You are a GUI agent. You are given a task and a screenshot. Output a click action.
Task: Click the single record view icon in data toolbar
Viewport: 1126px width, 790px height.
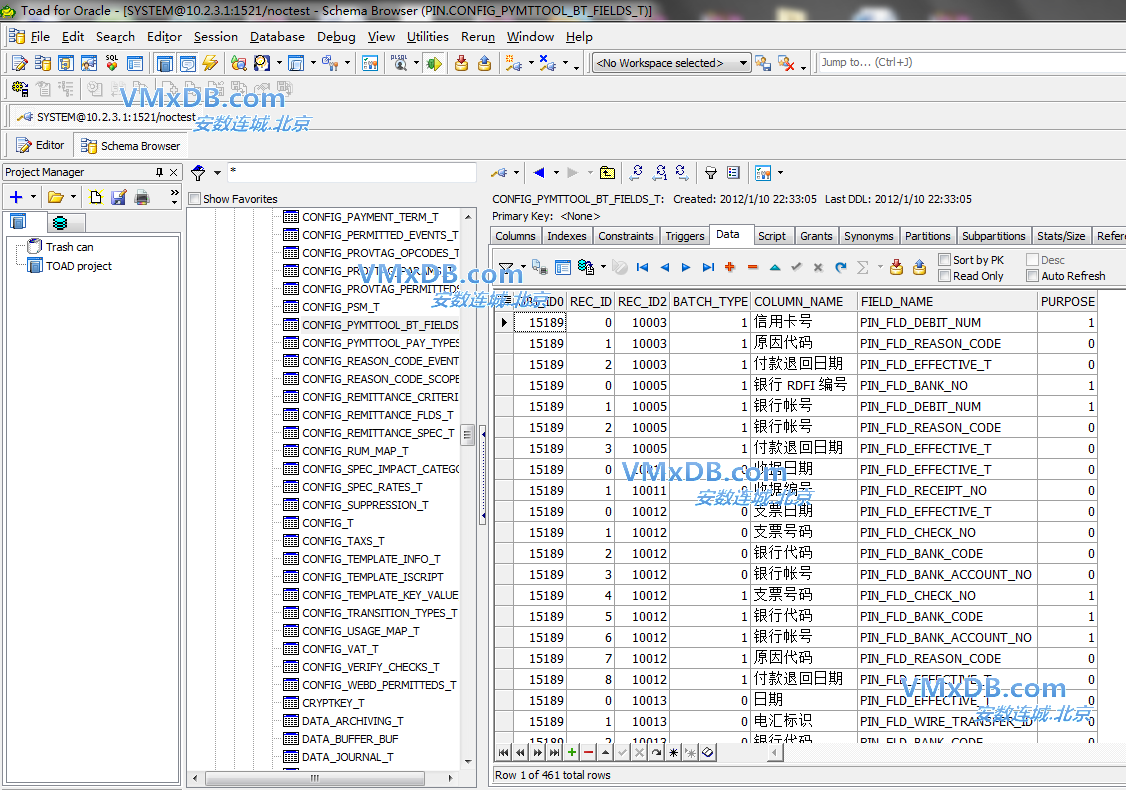(563, 267)
